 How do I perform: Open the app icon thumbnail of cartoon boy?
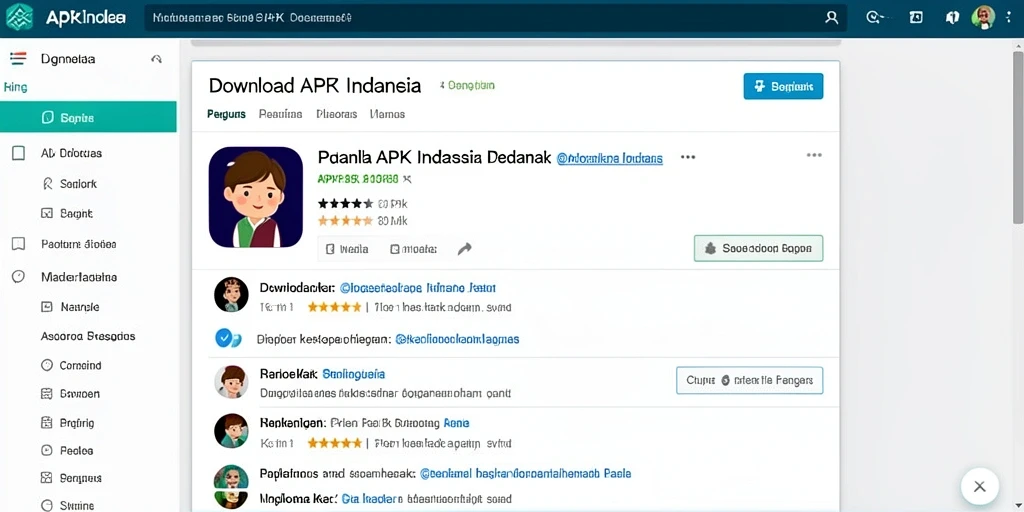click(x=256, y=197)
